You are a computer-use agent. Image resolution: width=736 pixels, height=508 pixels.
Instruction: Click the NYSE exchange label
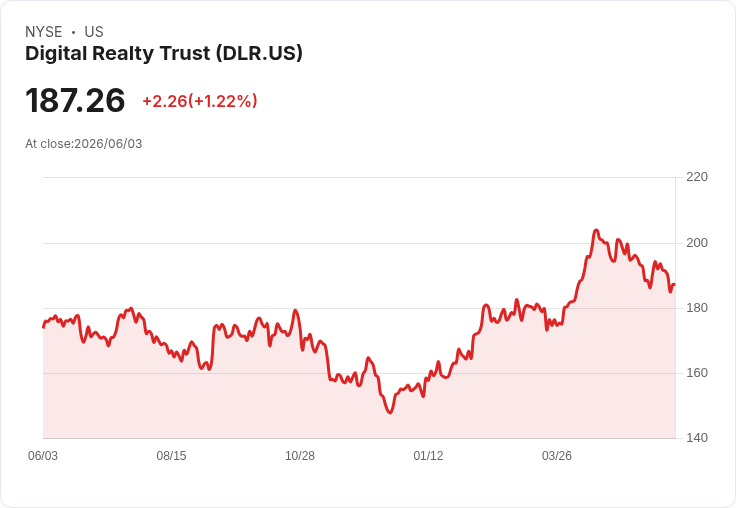point(44,32)
